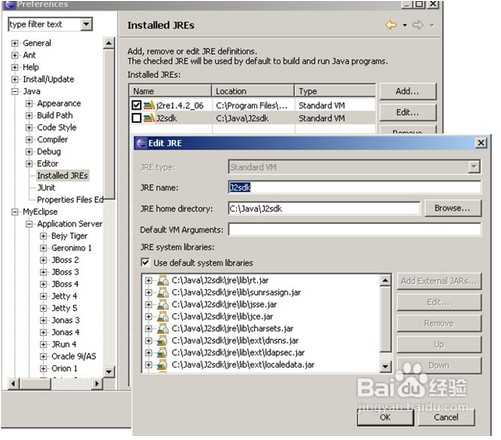The width and height of the screenshot is (501, 440).
Task: Select Debug in the preferences tree
Action: coord(49,152)
